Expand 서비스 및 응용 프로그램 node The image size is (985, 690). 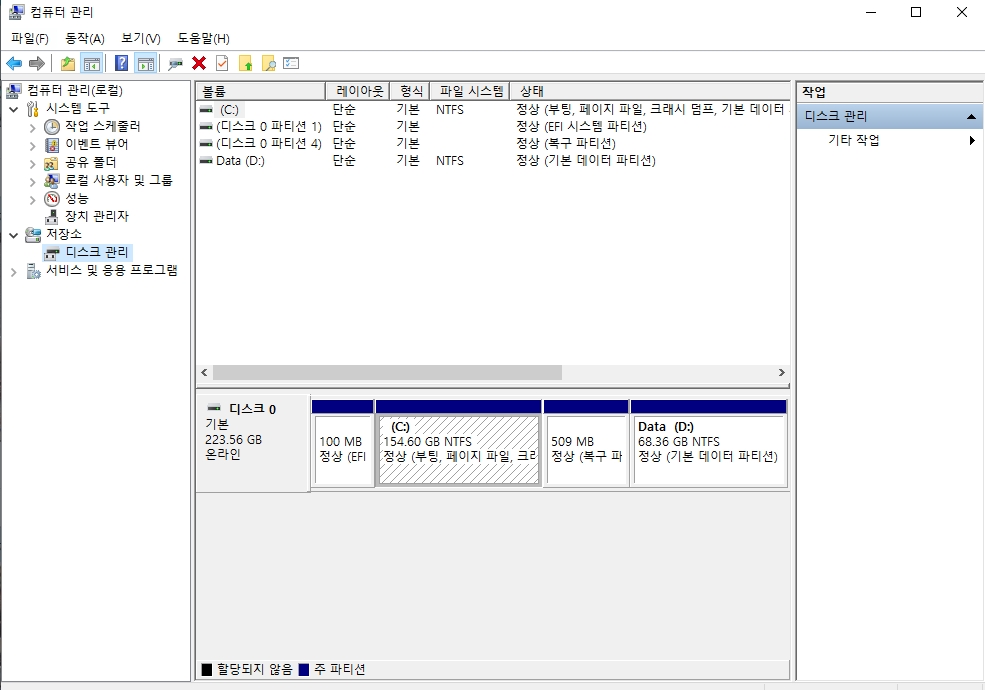[x=14, y=271]
